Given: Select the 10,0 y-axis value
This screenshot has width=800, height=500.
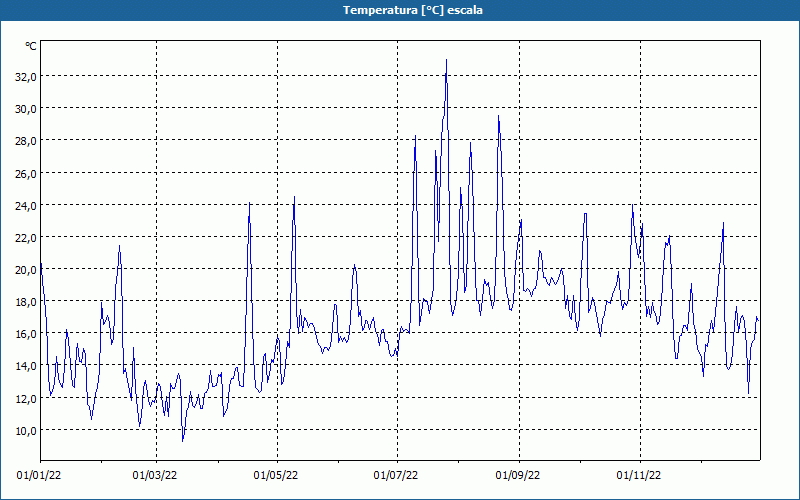Looking at the screenshot, I should [26, 430].
